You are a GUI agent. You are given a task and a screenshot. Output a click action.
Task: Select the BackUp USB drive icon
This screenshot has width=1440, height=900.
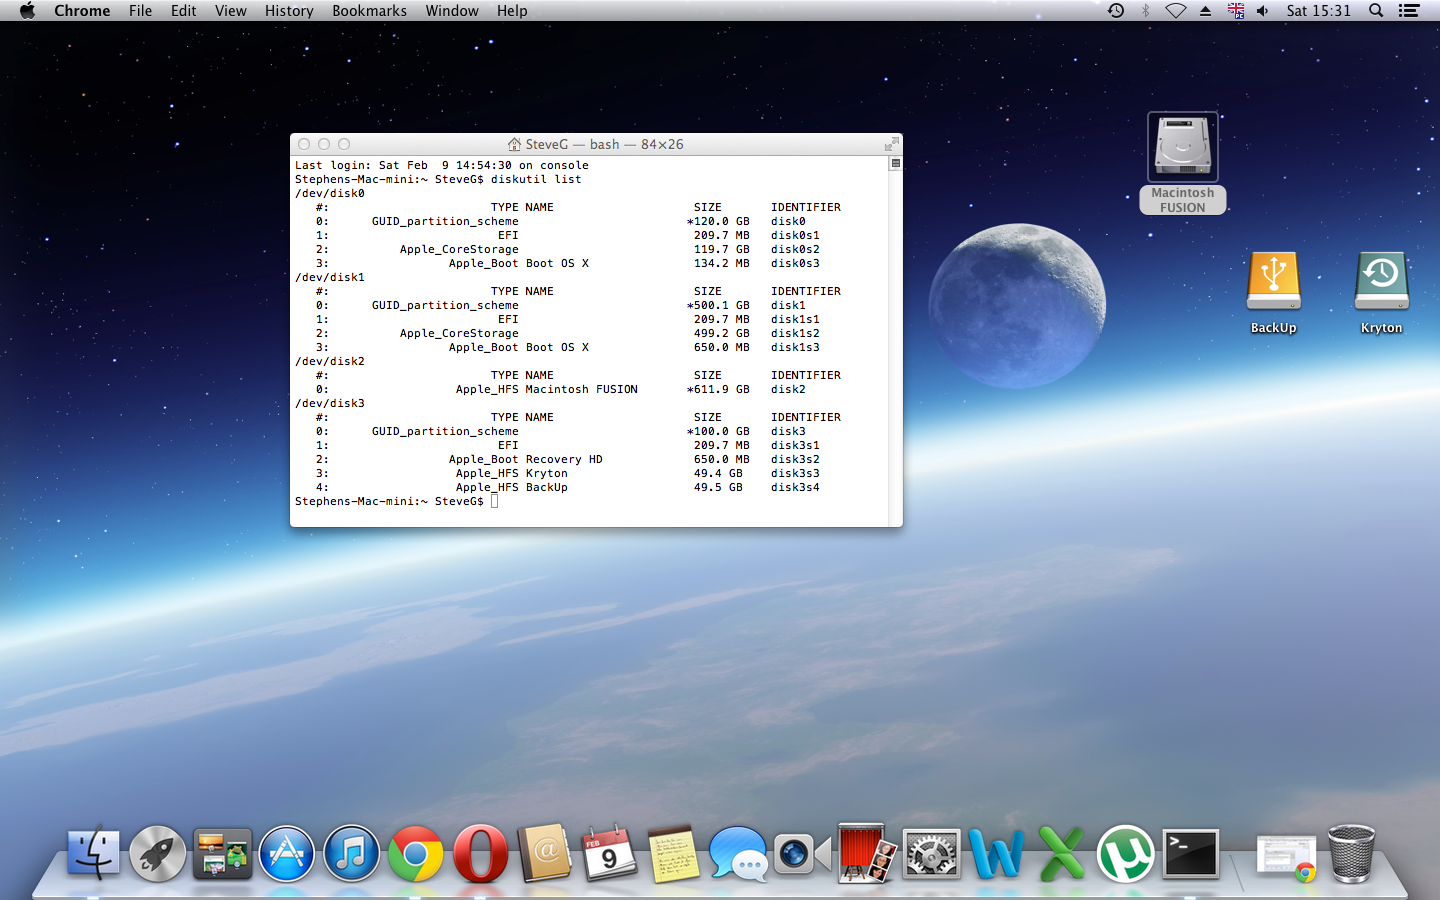coord(1273,282)
